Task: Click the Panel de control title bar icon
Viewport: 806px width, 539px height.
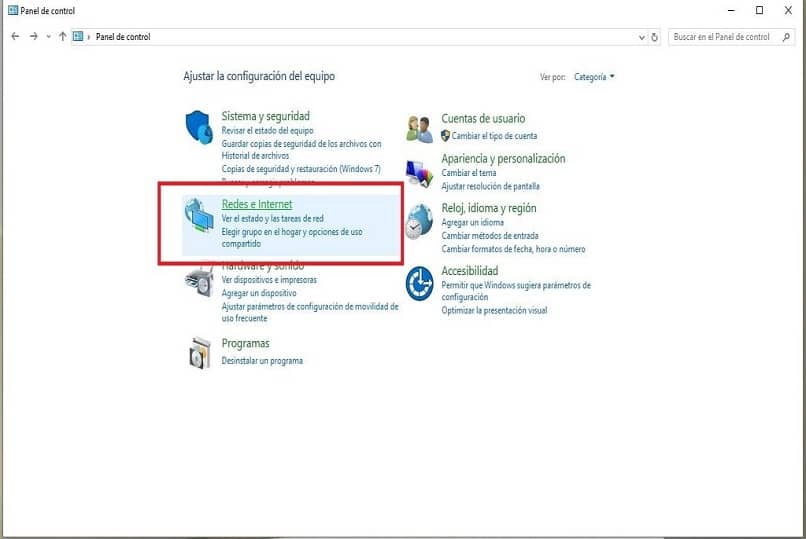Action: [13, 10]
